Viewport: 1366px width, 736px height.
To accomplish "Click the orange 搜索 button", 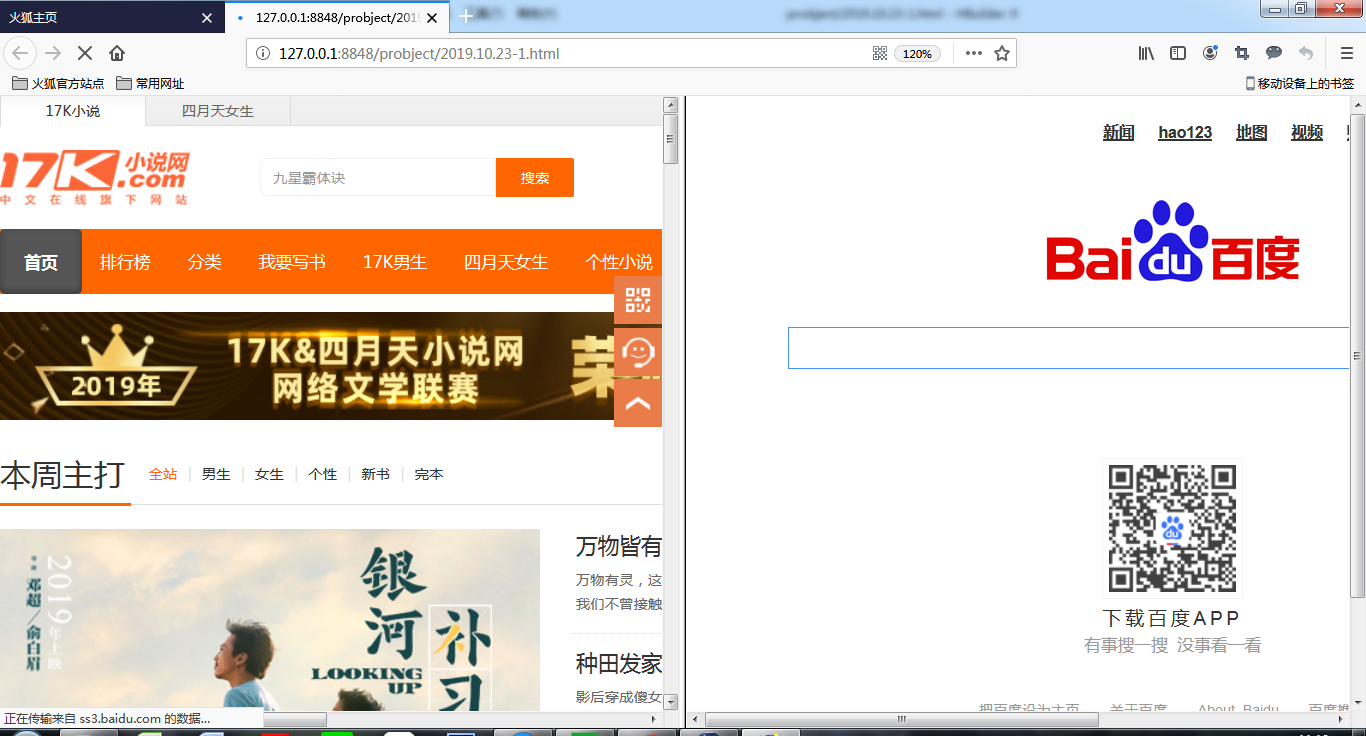I will [x=535, y=178].
